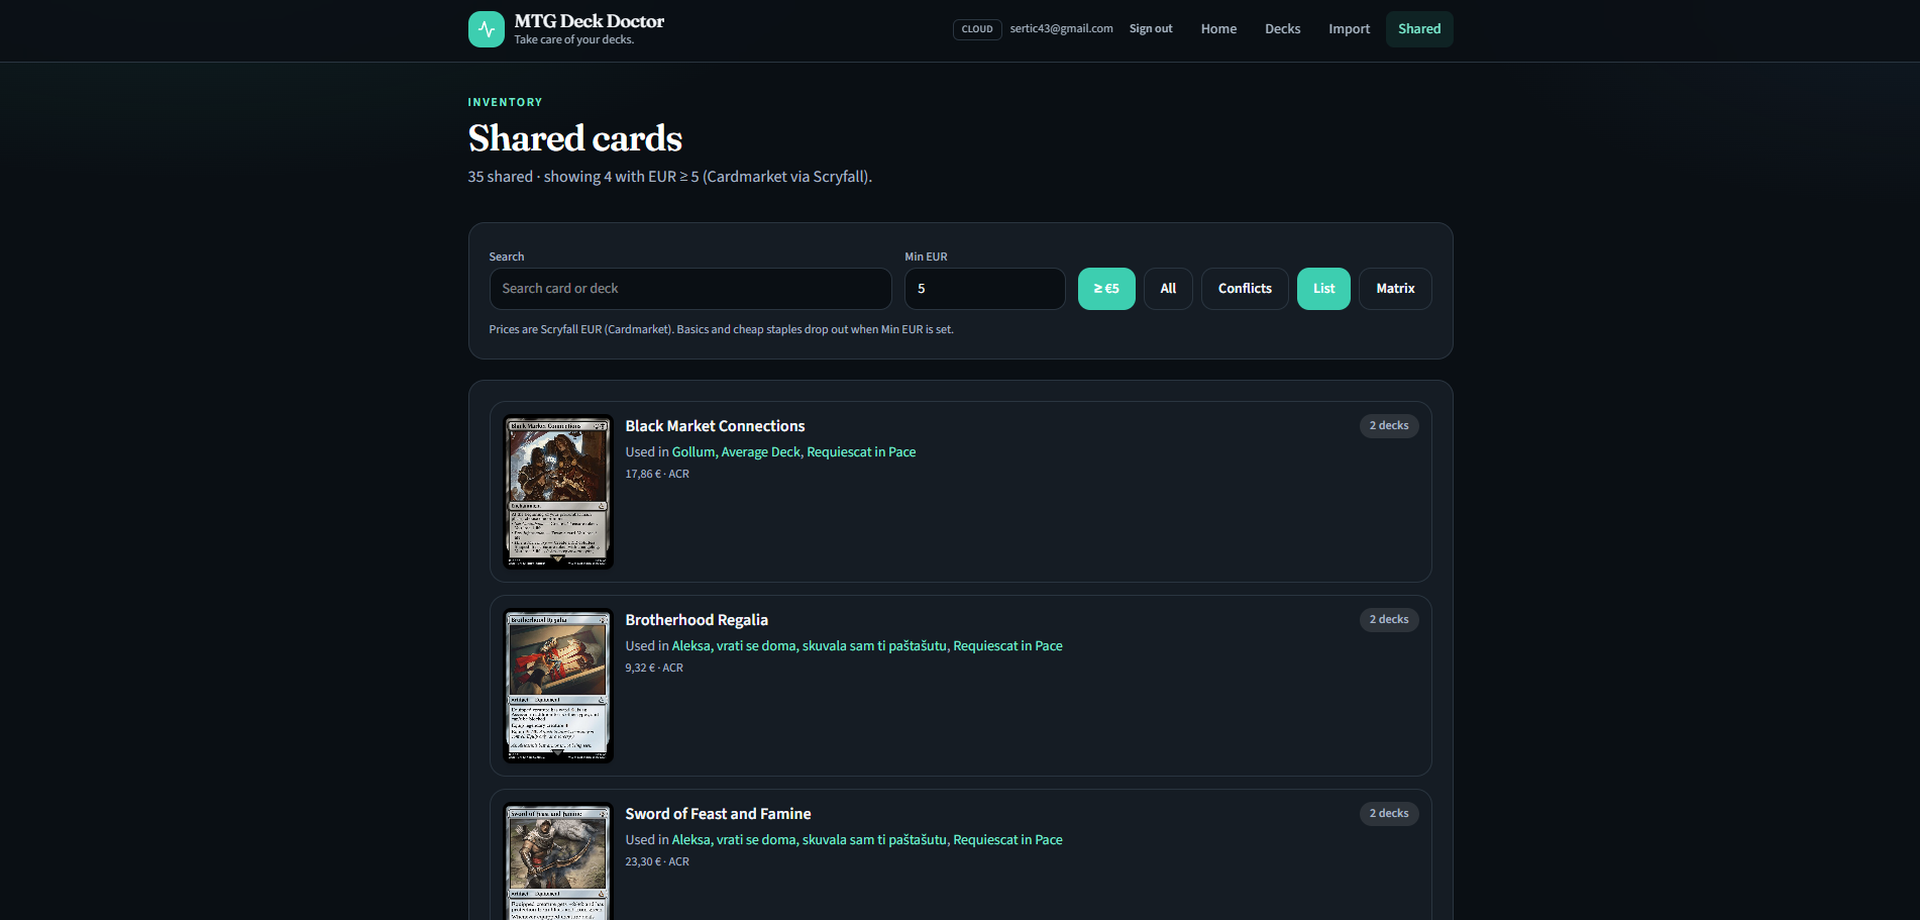
Task: Focus the Search card or deck field
Action: coord(690,289)
